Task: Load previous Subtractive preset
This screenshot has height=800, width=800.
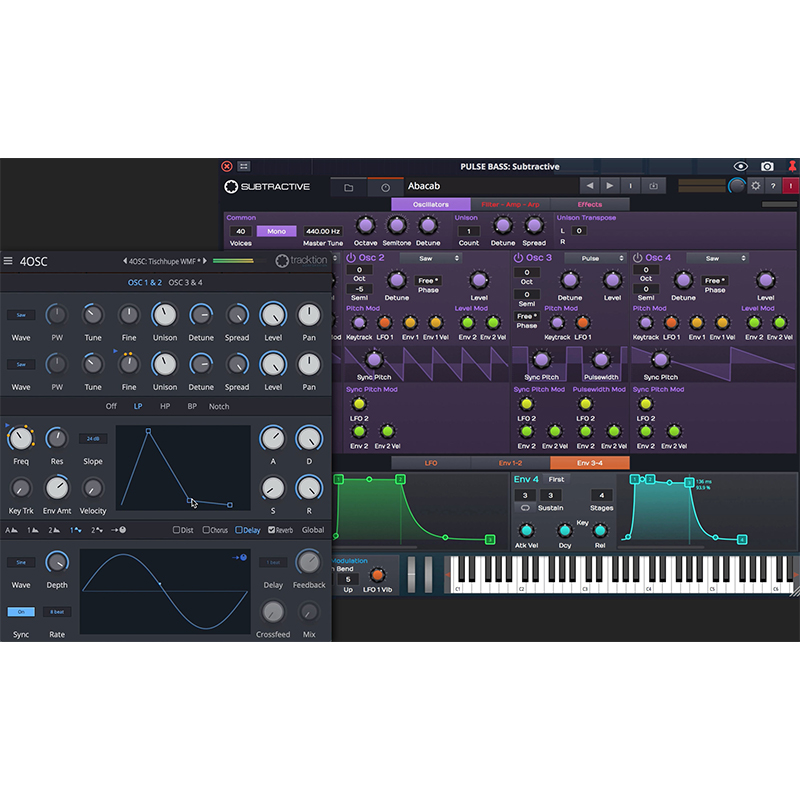Action: (x=589, y=186)
